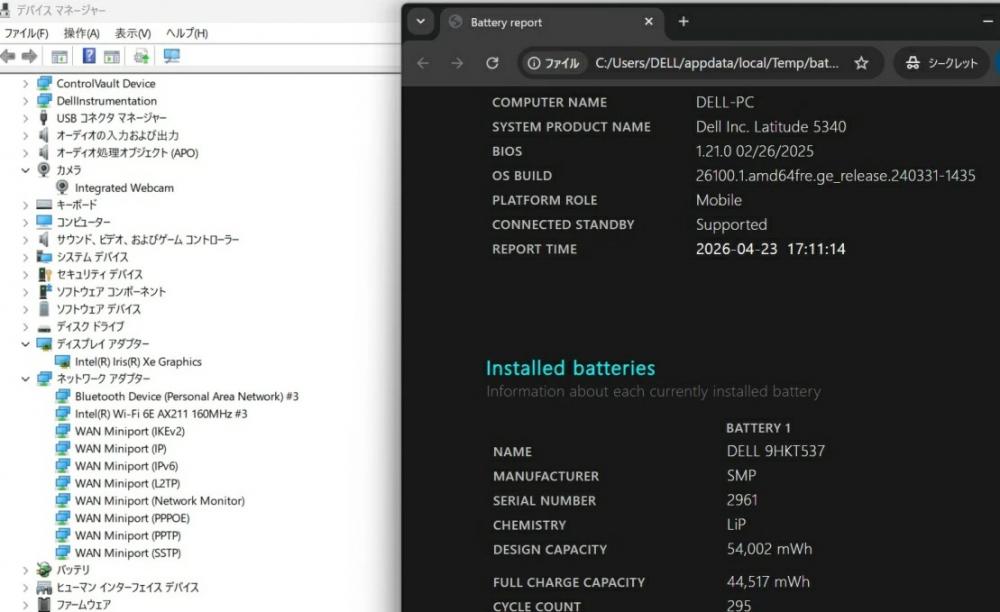Image resolution: width=1000 pixels, height=612 pixels.
Task: Open a new browser tab
Action: 684,22
